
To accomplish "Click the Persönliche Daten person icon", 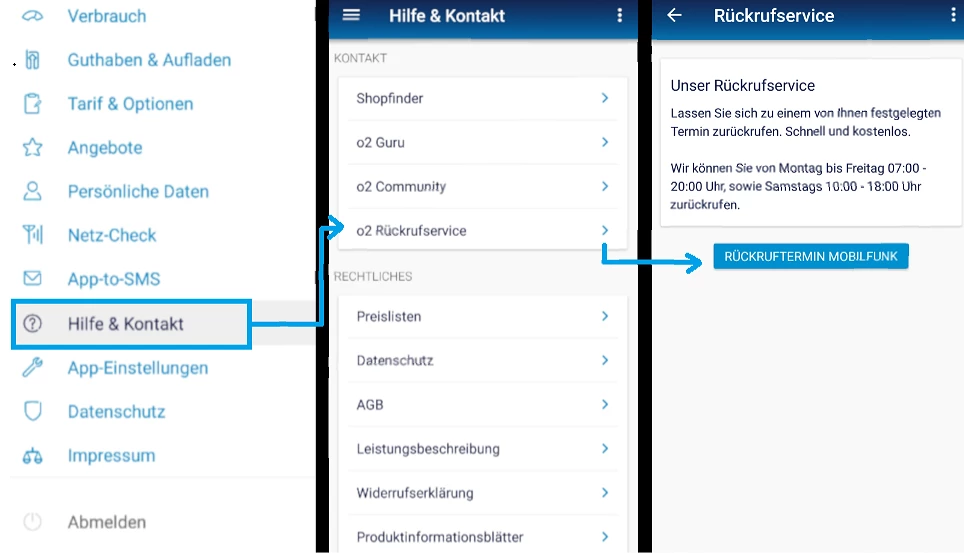I will click(33, 191).
